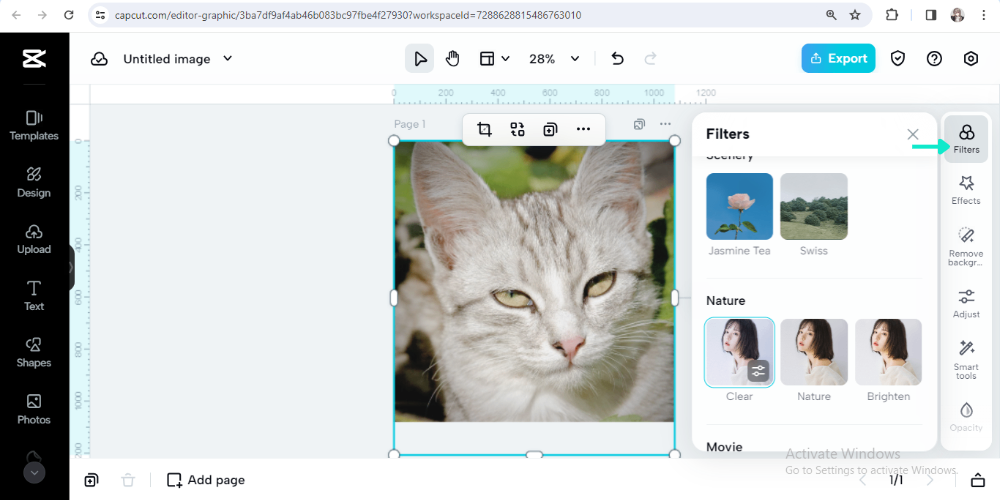Click the replace image icon in toolbar

517,129
